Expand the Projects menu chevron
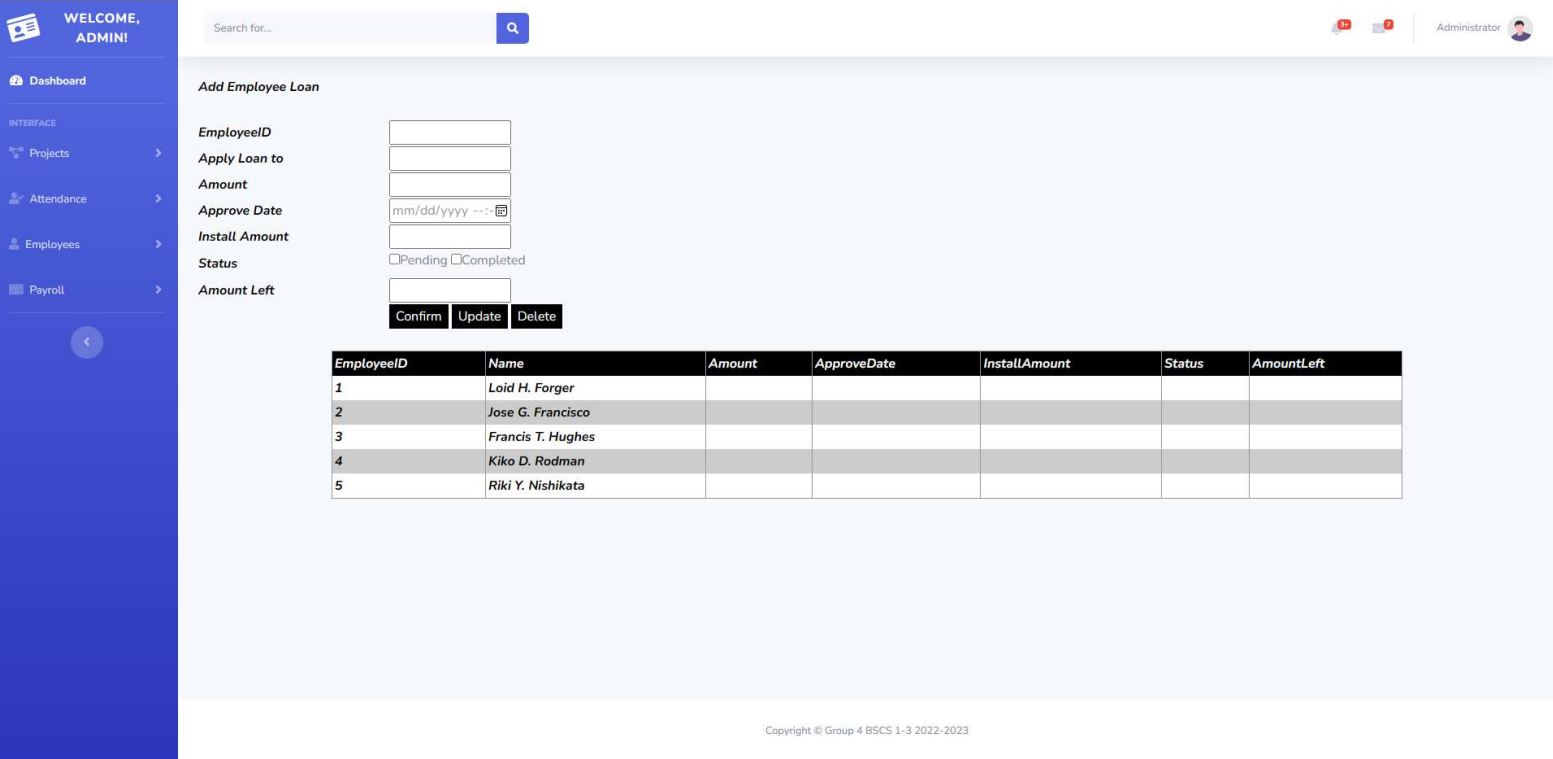 coord(158,153)
